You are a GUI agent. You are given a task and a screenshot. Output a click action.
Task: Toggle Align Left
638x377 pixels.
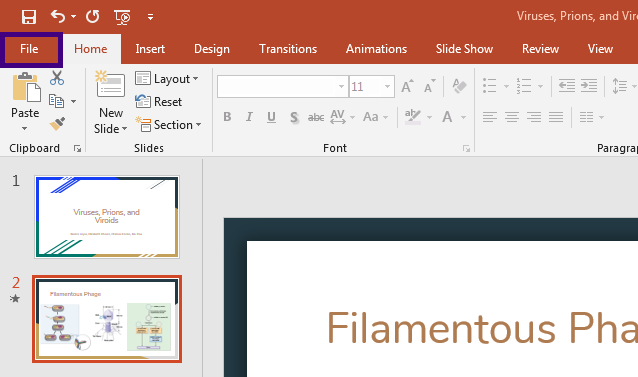(x=489, y=117)
